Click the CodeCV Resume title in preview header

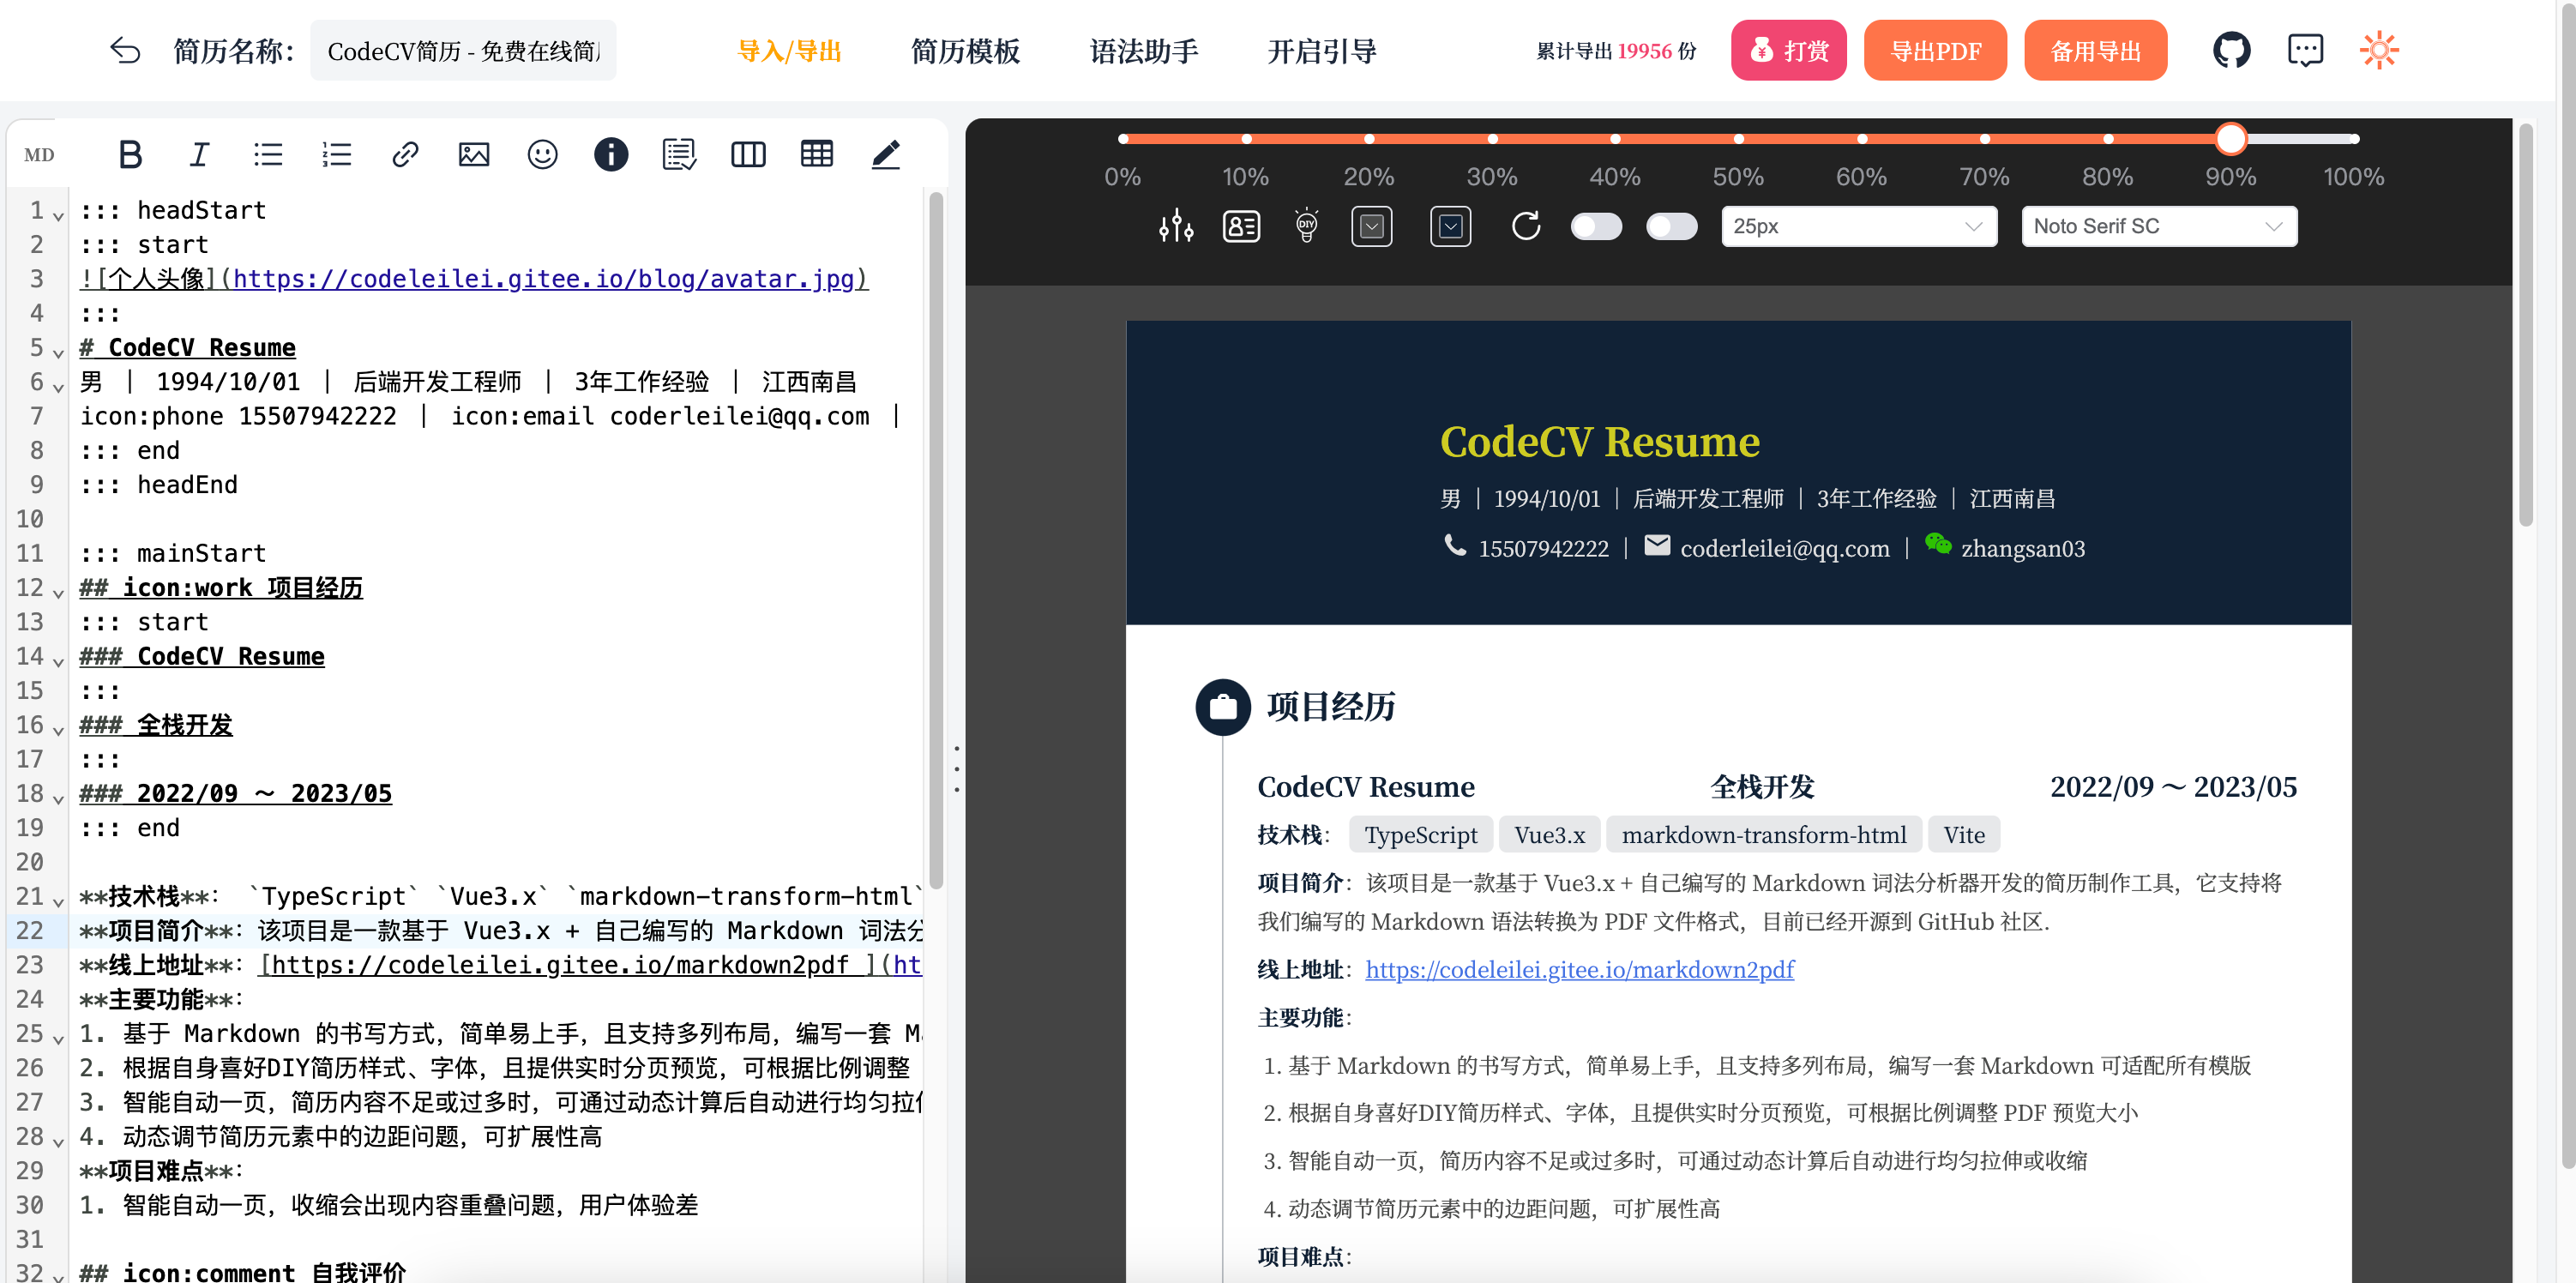click(x=1599, y=442)
